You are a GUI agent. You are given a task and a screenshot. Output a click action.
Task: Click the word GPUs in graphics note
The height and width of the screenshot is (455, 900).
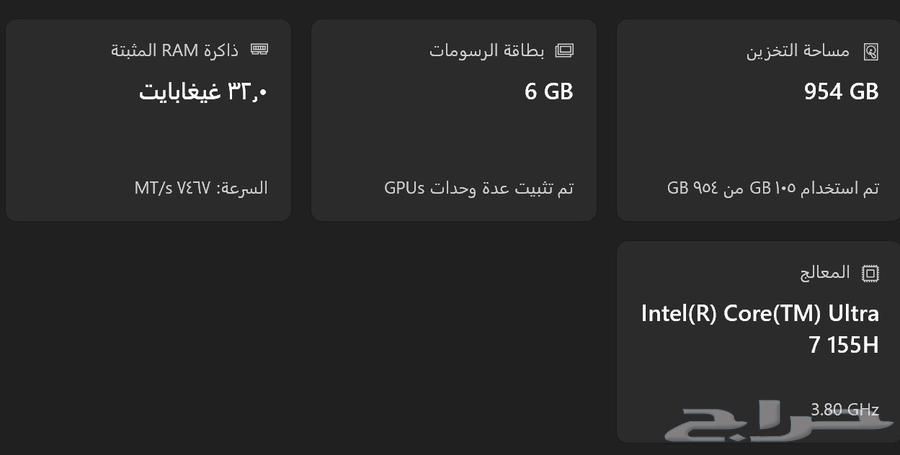pyautogui.click(x=405, y=188)
